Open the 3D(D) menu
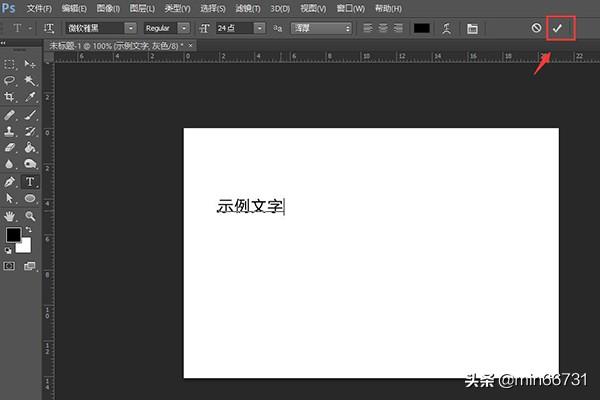This screenshot has width=600, height=400. 280,8
